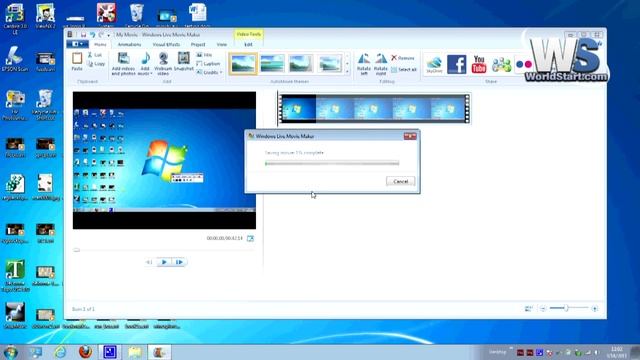The width and height of the screenshot is (640, 360).
Task: Open the Add music dropdown
Action: 145,64
